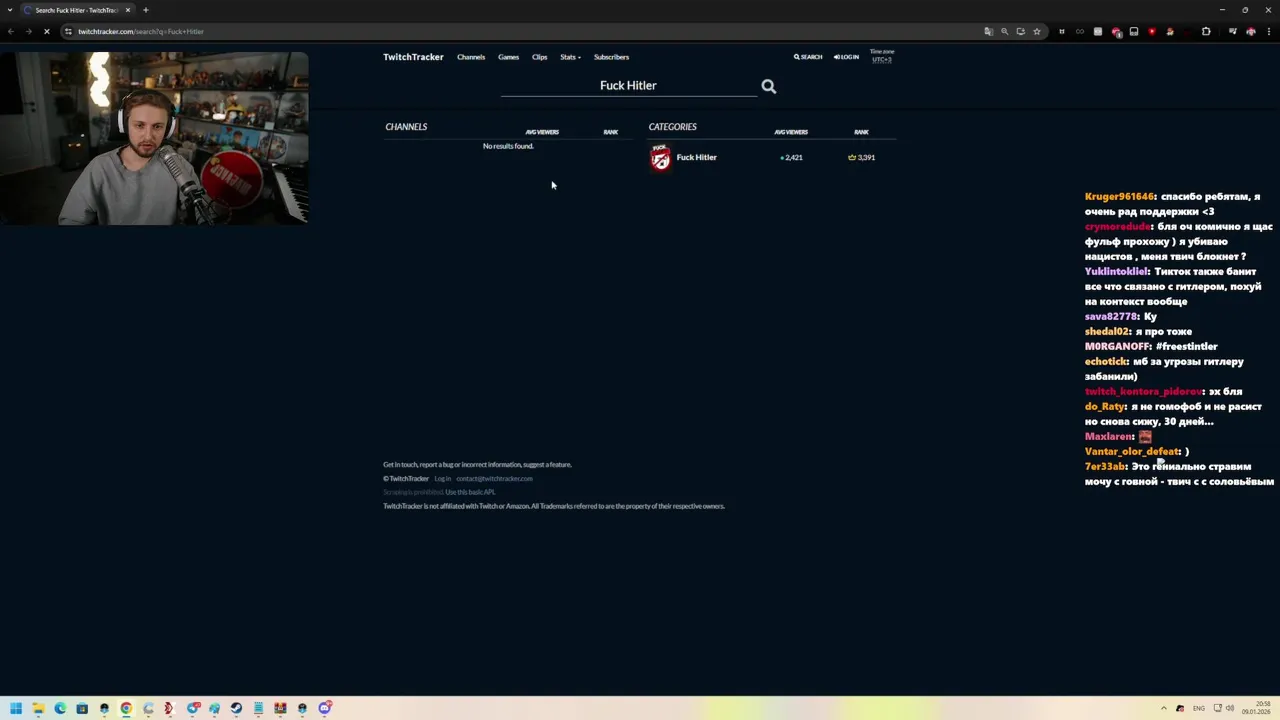Open Microsoft Edge from taskbar
Viewport: 1280px width, 720px height.
60,708
